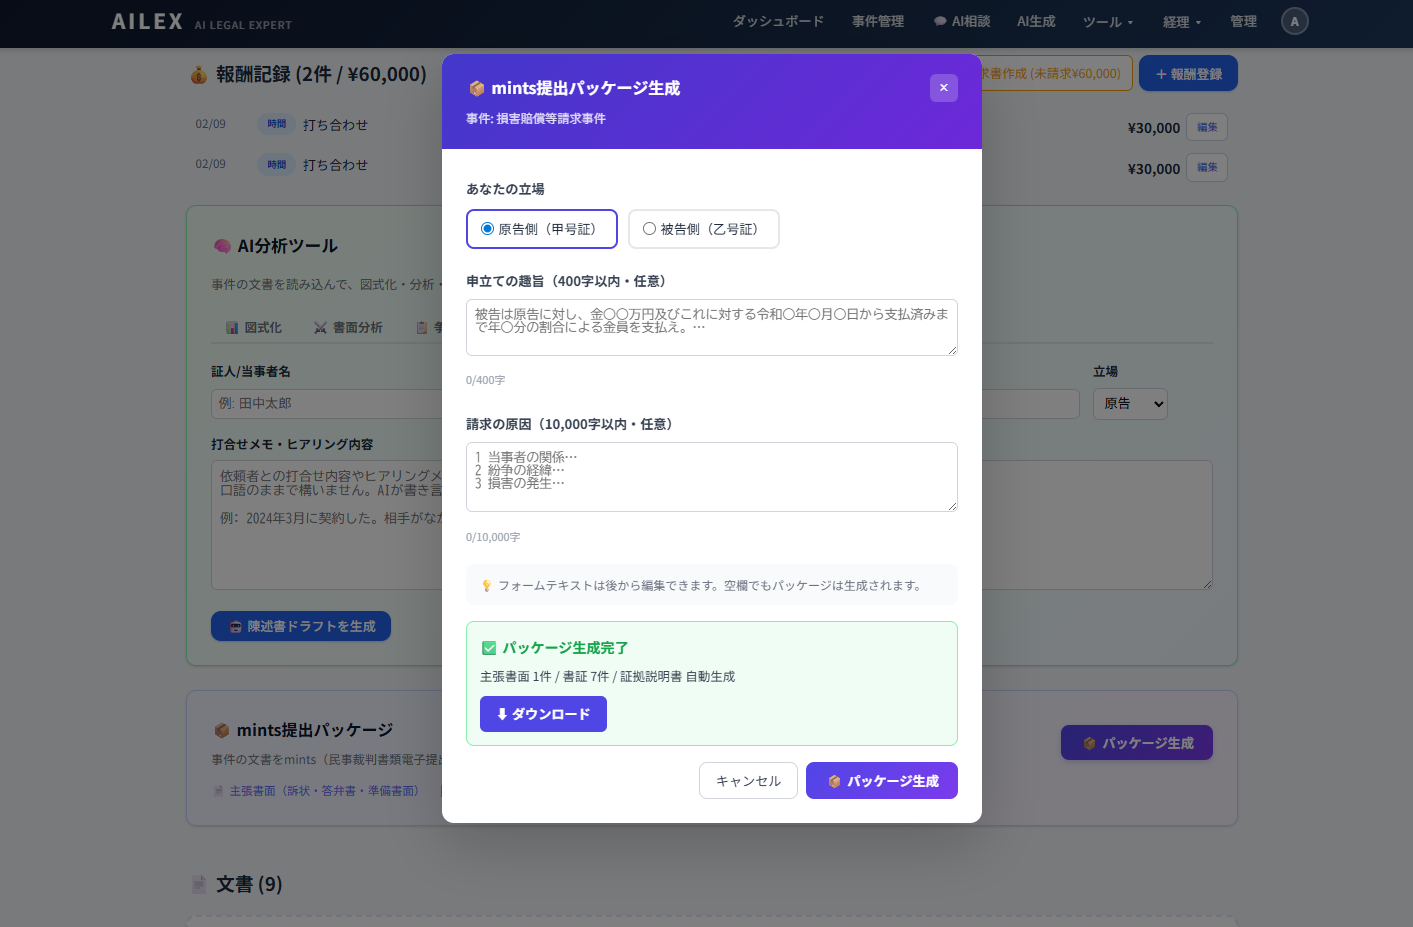Switch to the 書面分析 tab
This screenshot has width=1413, height=927.
coord(348,327)
